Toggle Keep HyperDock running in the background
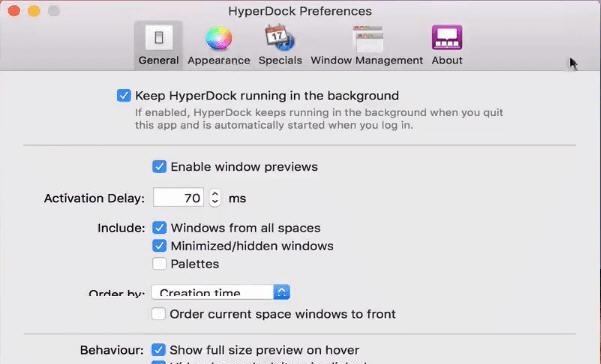This screenshot has width=601, height=364. 124,95
